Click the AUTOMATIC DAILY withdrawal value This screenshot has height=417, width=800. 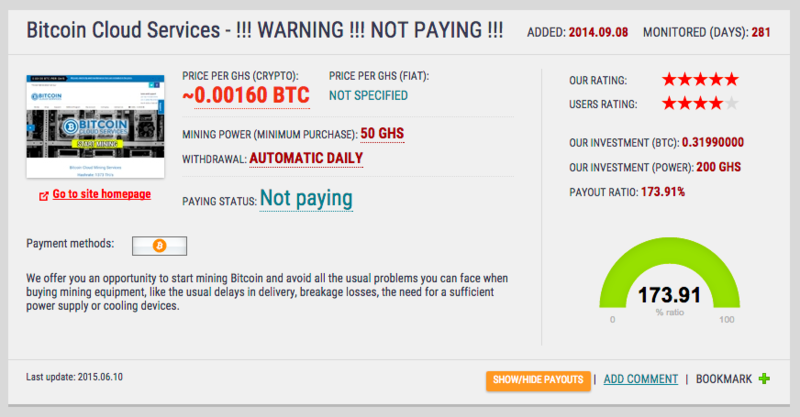(x=306, y=158)
